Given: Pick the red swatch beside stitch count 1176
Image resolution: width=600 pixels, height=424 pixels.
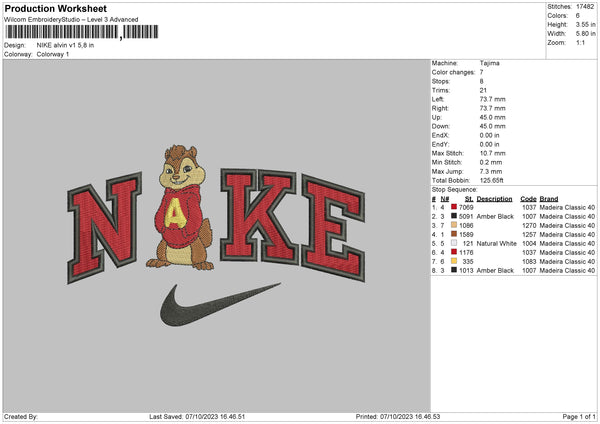Looking at the screenshot, I should [x=454, y=252].
